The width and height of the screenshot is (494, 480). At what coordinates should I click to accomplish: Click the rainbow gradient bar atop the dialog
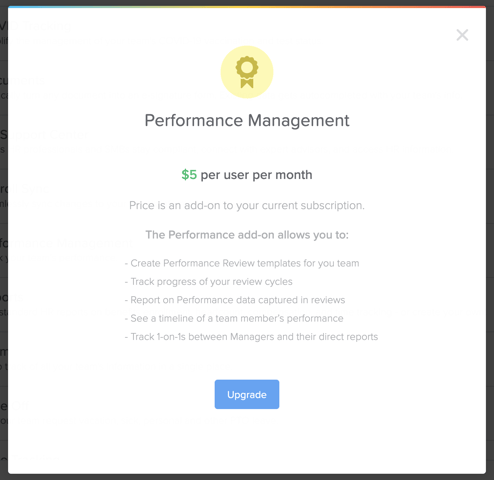point(247,7)
